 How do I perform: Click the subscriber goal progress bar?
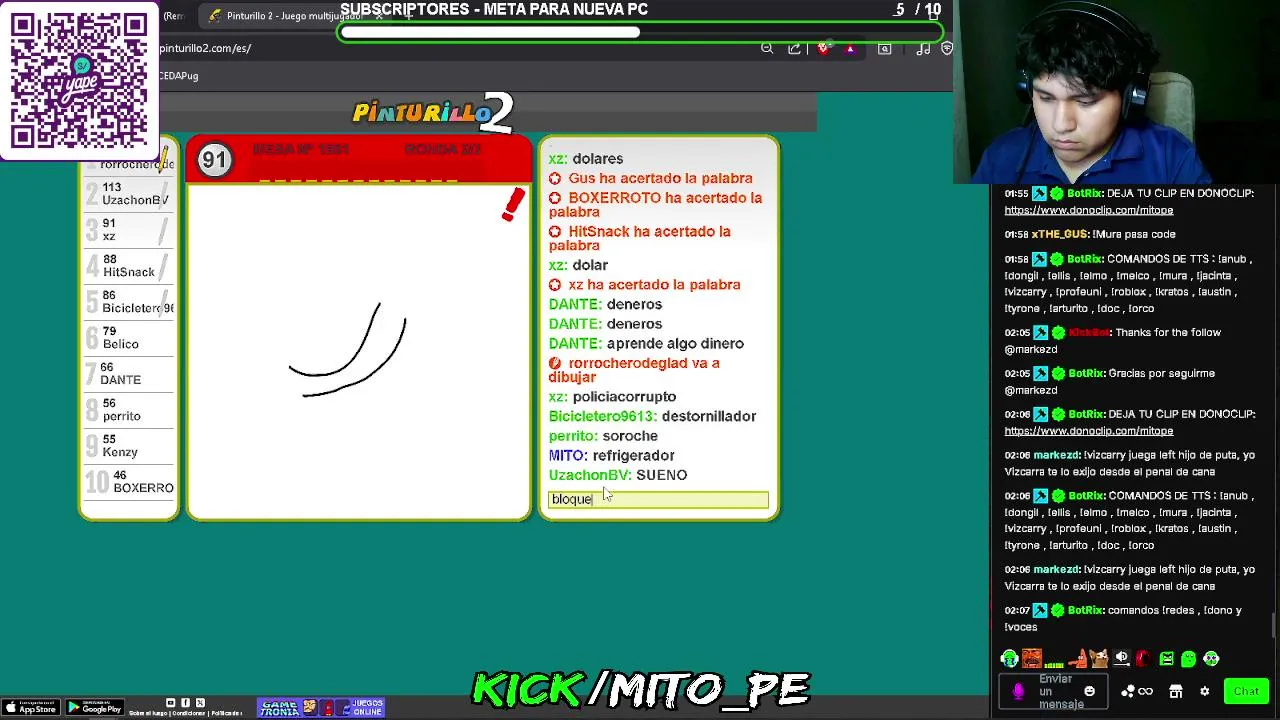(x=641, y=32)
